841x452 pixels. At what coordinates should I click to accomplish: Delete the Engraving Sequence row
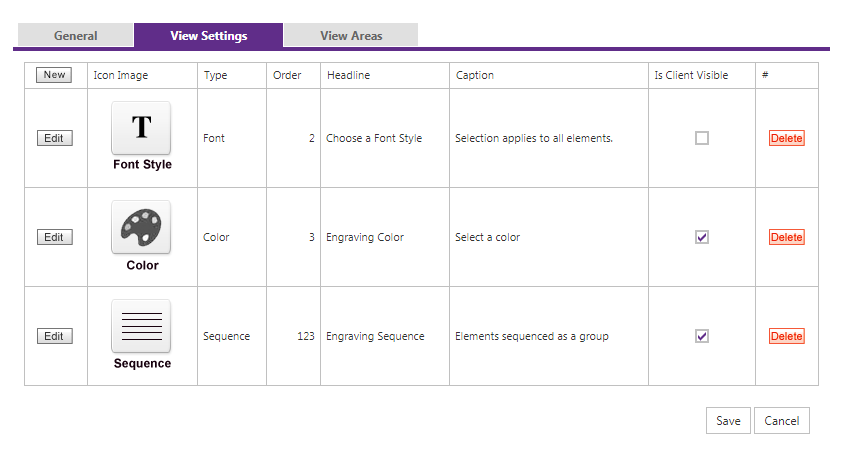(x=786, y=336)
